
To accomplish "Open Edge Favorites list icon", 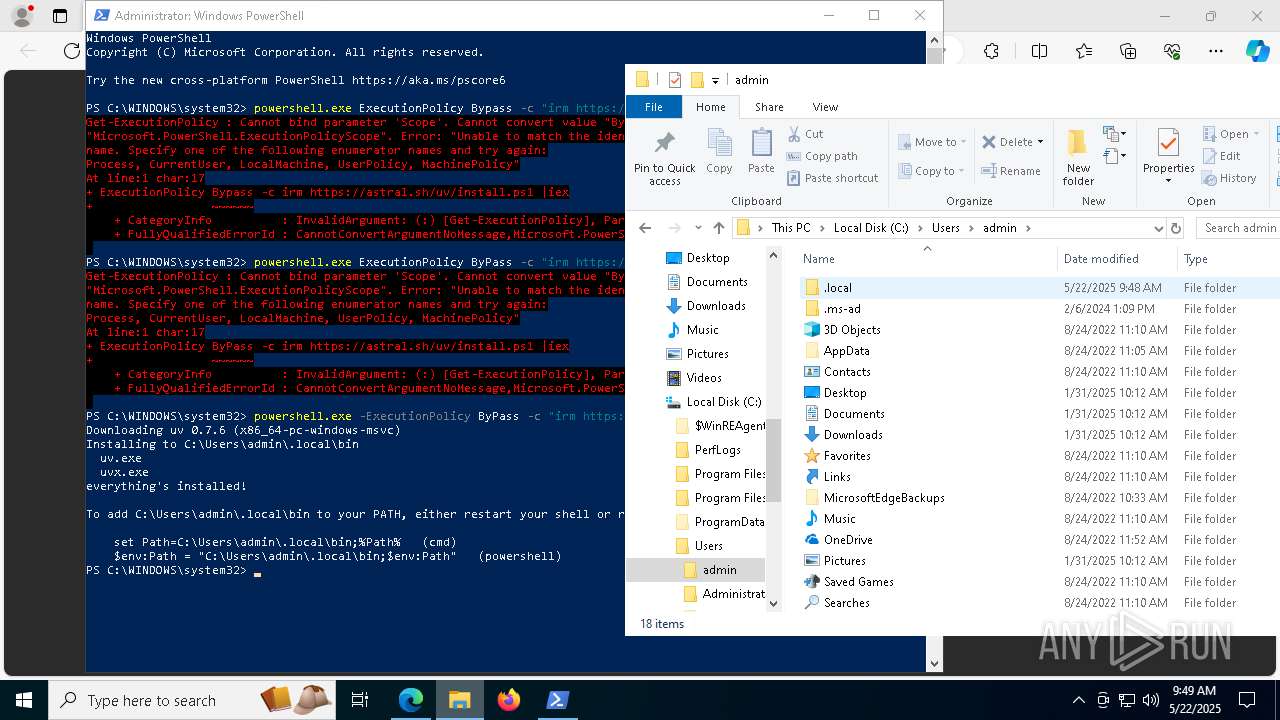I will 1084,52.
